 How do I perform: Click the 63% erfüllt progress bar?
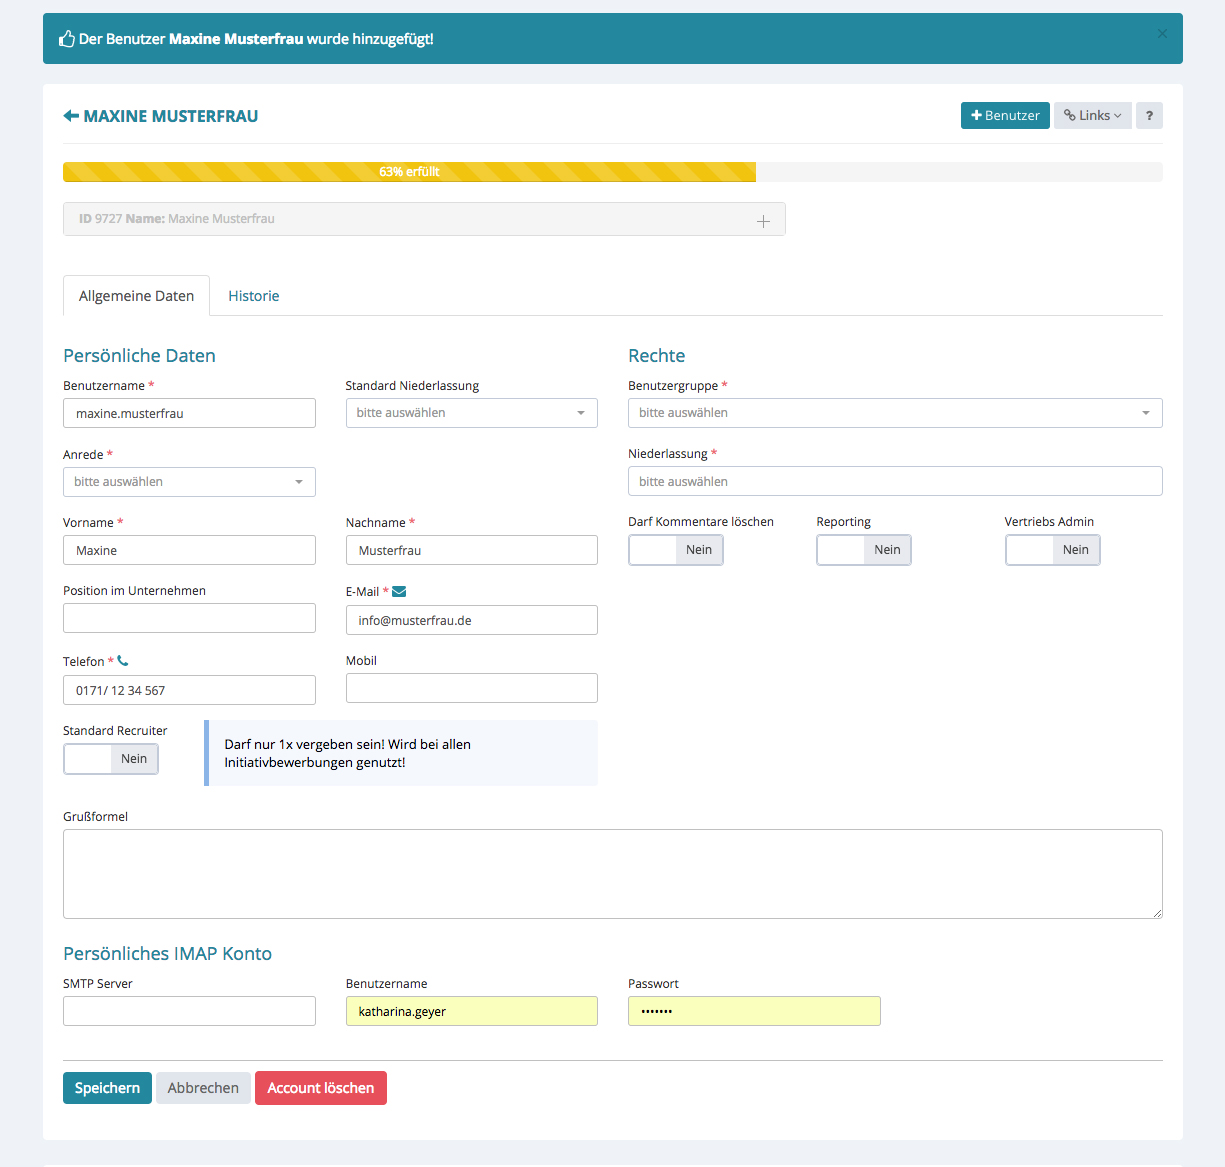409,172
